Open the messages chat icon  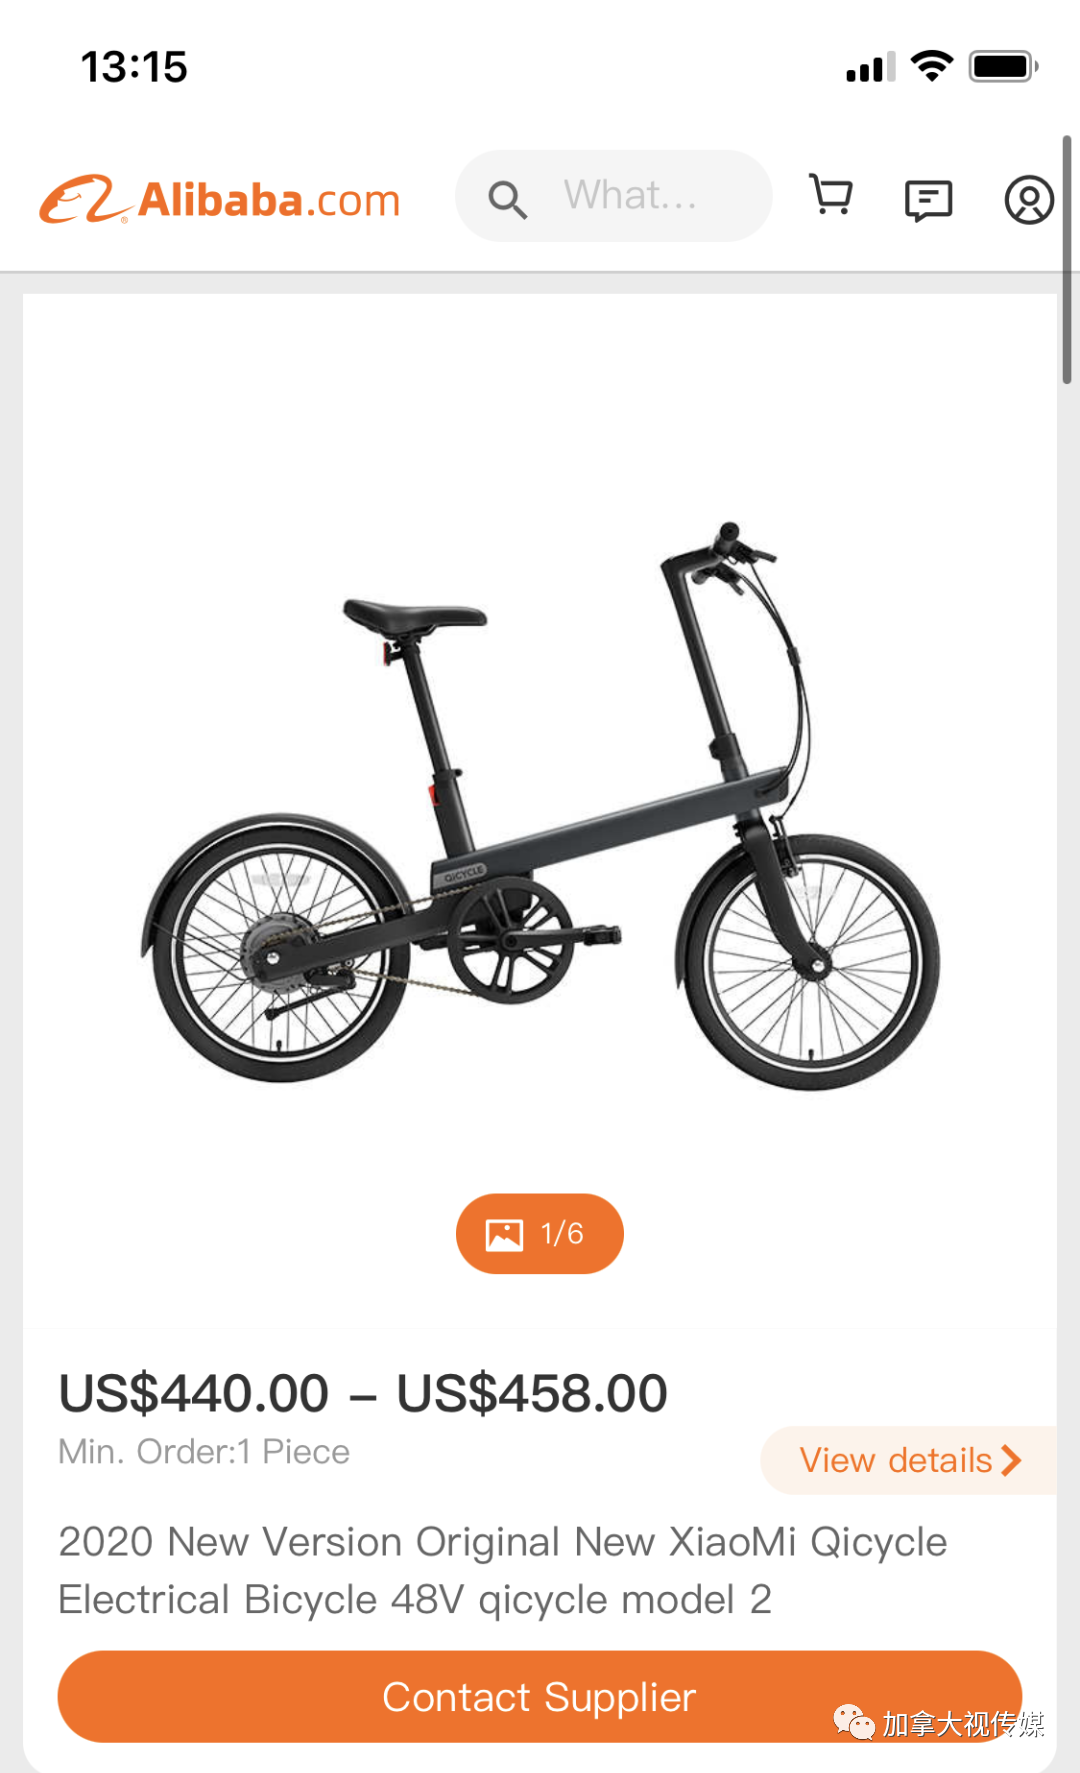[x=928, y=200]
